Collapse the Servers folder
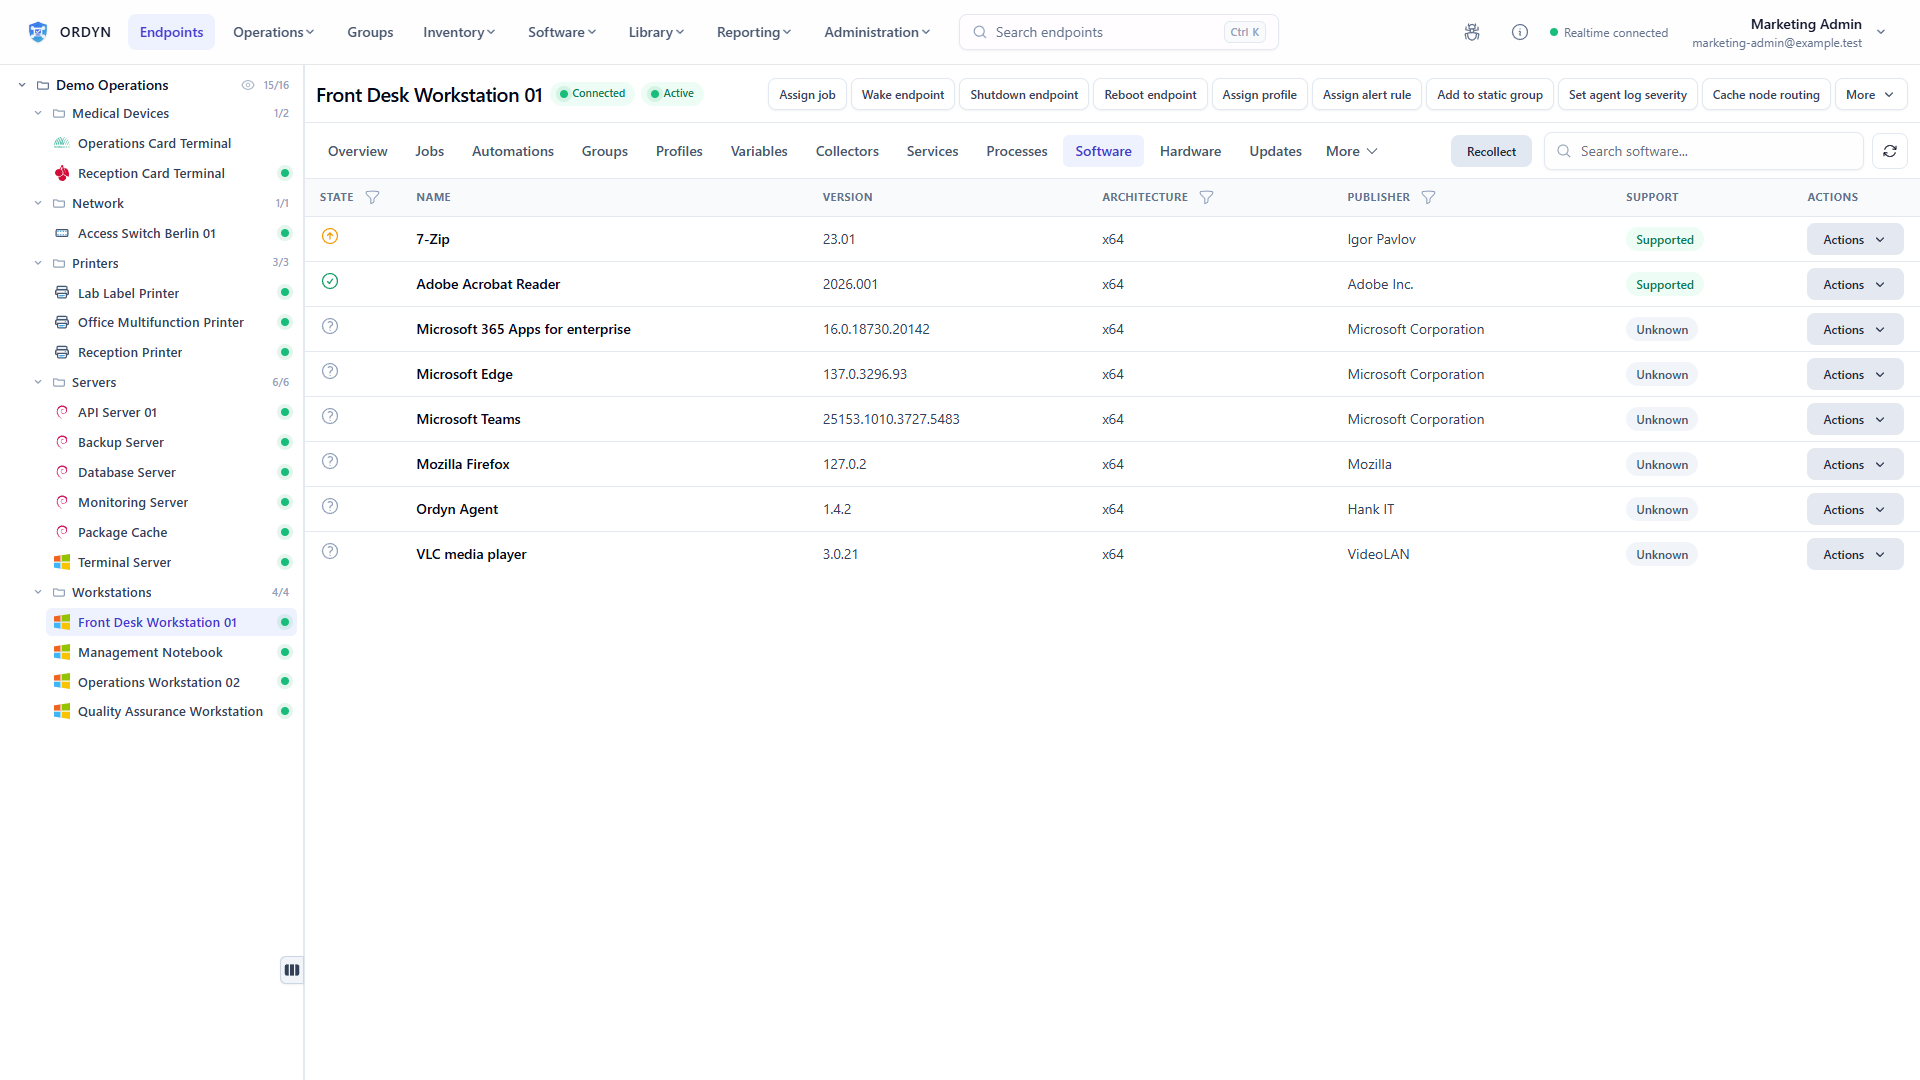Viewport: 1920px width, 1080px height. [x=38, y=382]
